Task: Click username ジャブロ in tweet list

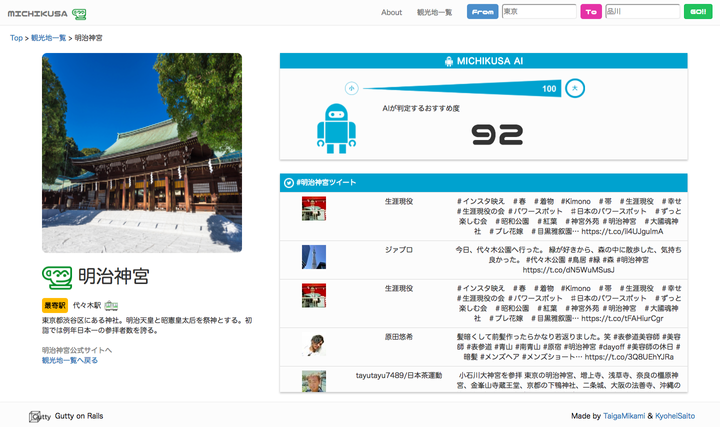Action: click(x=399, y=250)
